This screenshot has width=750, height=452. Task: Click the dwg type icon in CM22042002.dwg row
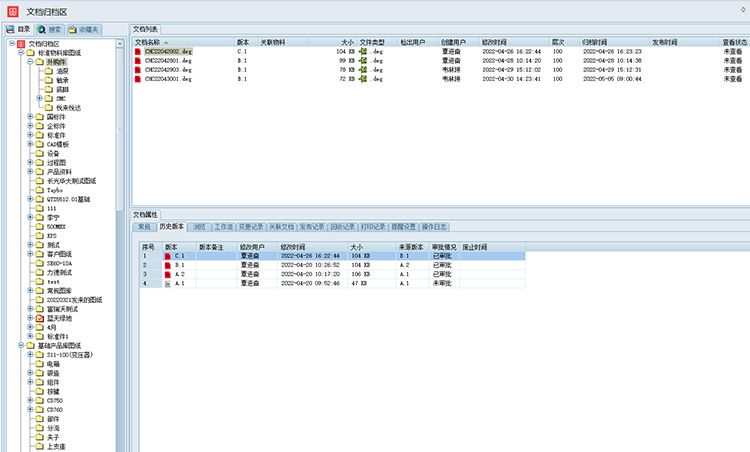click(363, 51)
